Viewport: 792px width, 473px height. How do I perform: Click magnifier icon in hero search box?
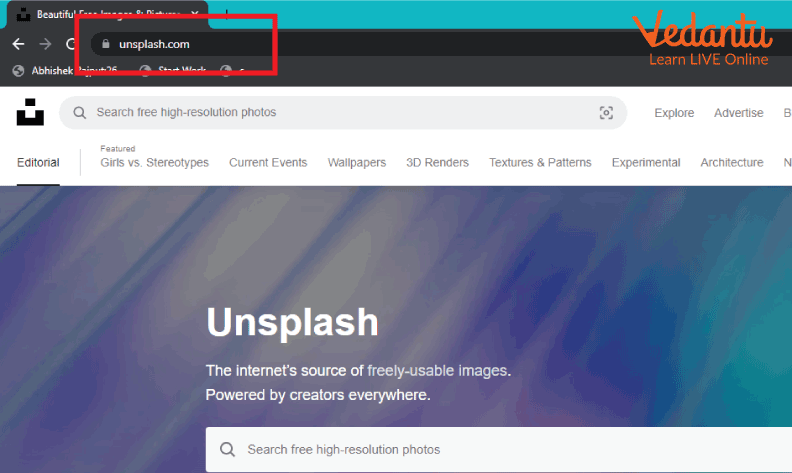(228, 450)
